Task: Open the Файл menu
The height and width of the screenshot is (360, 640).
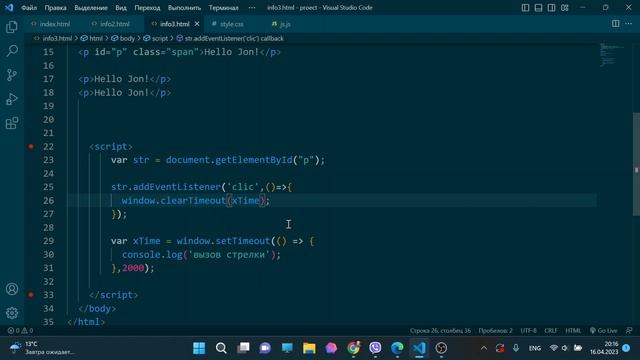Action: click(x=29, y=7)
